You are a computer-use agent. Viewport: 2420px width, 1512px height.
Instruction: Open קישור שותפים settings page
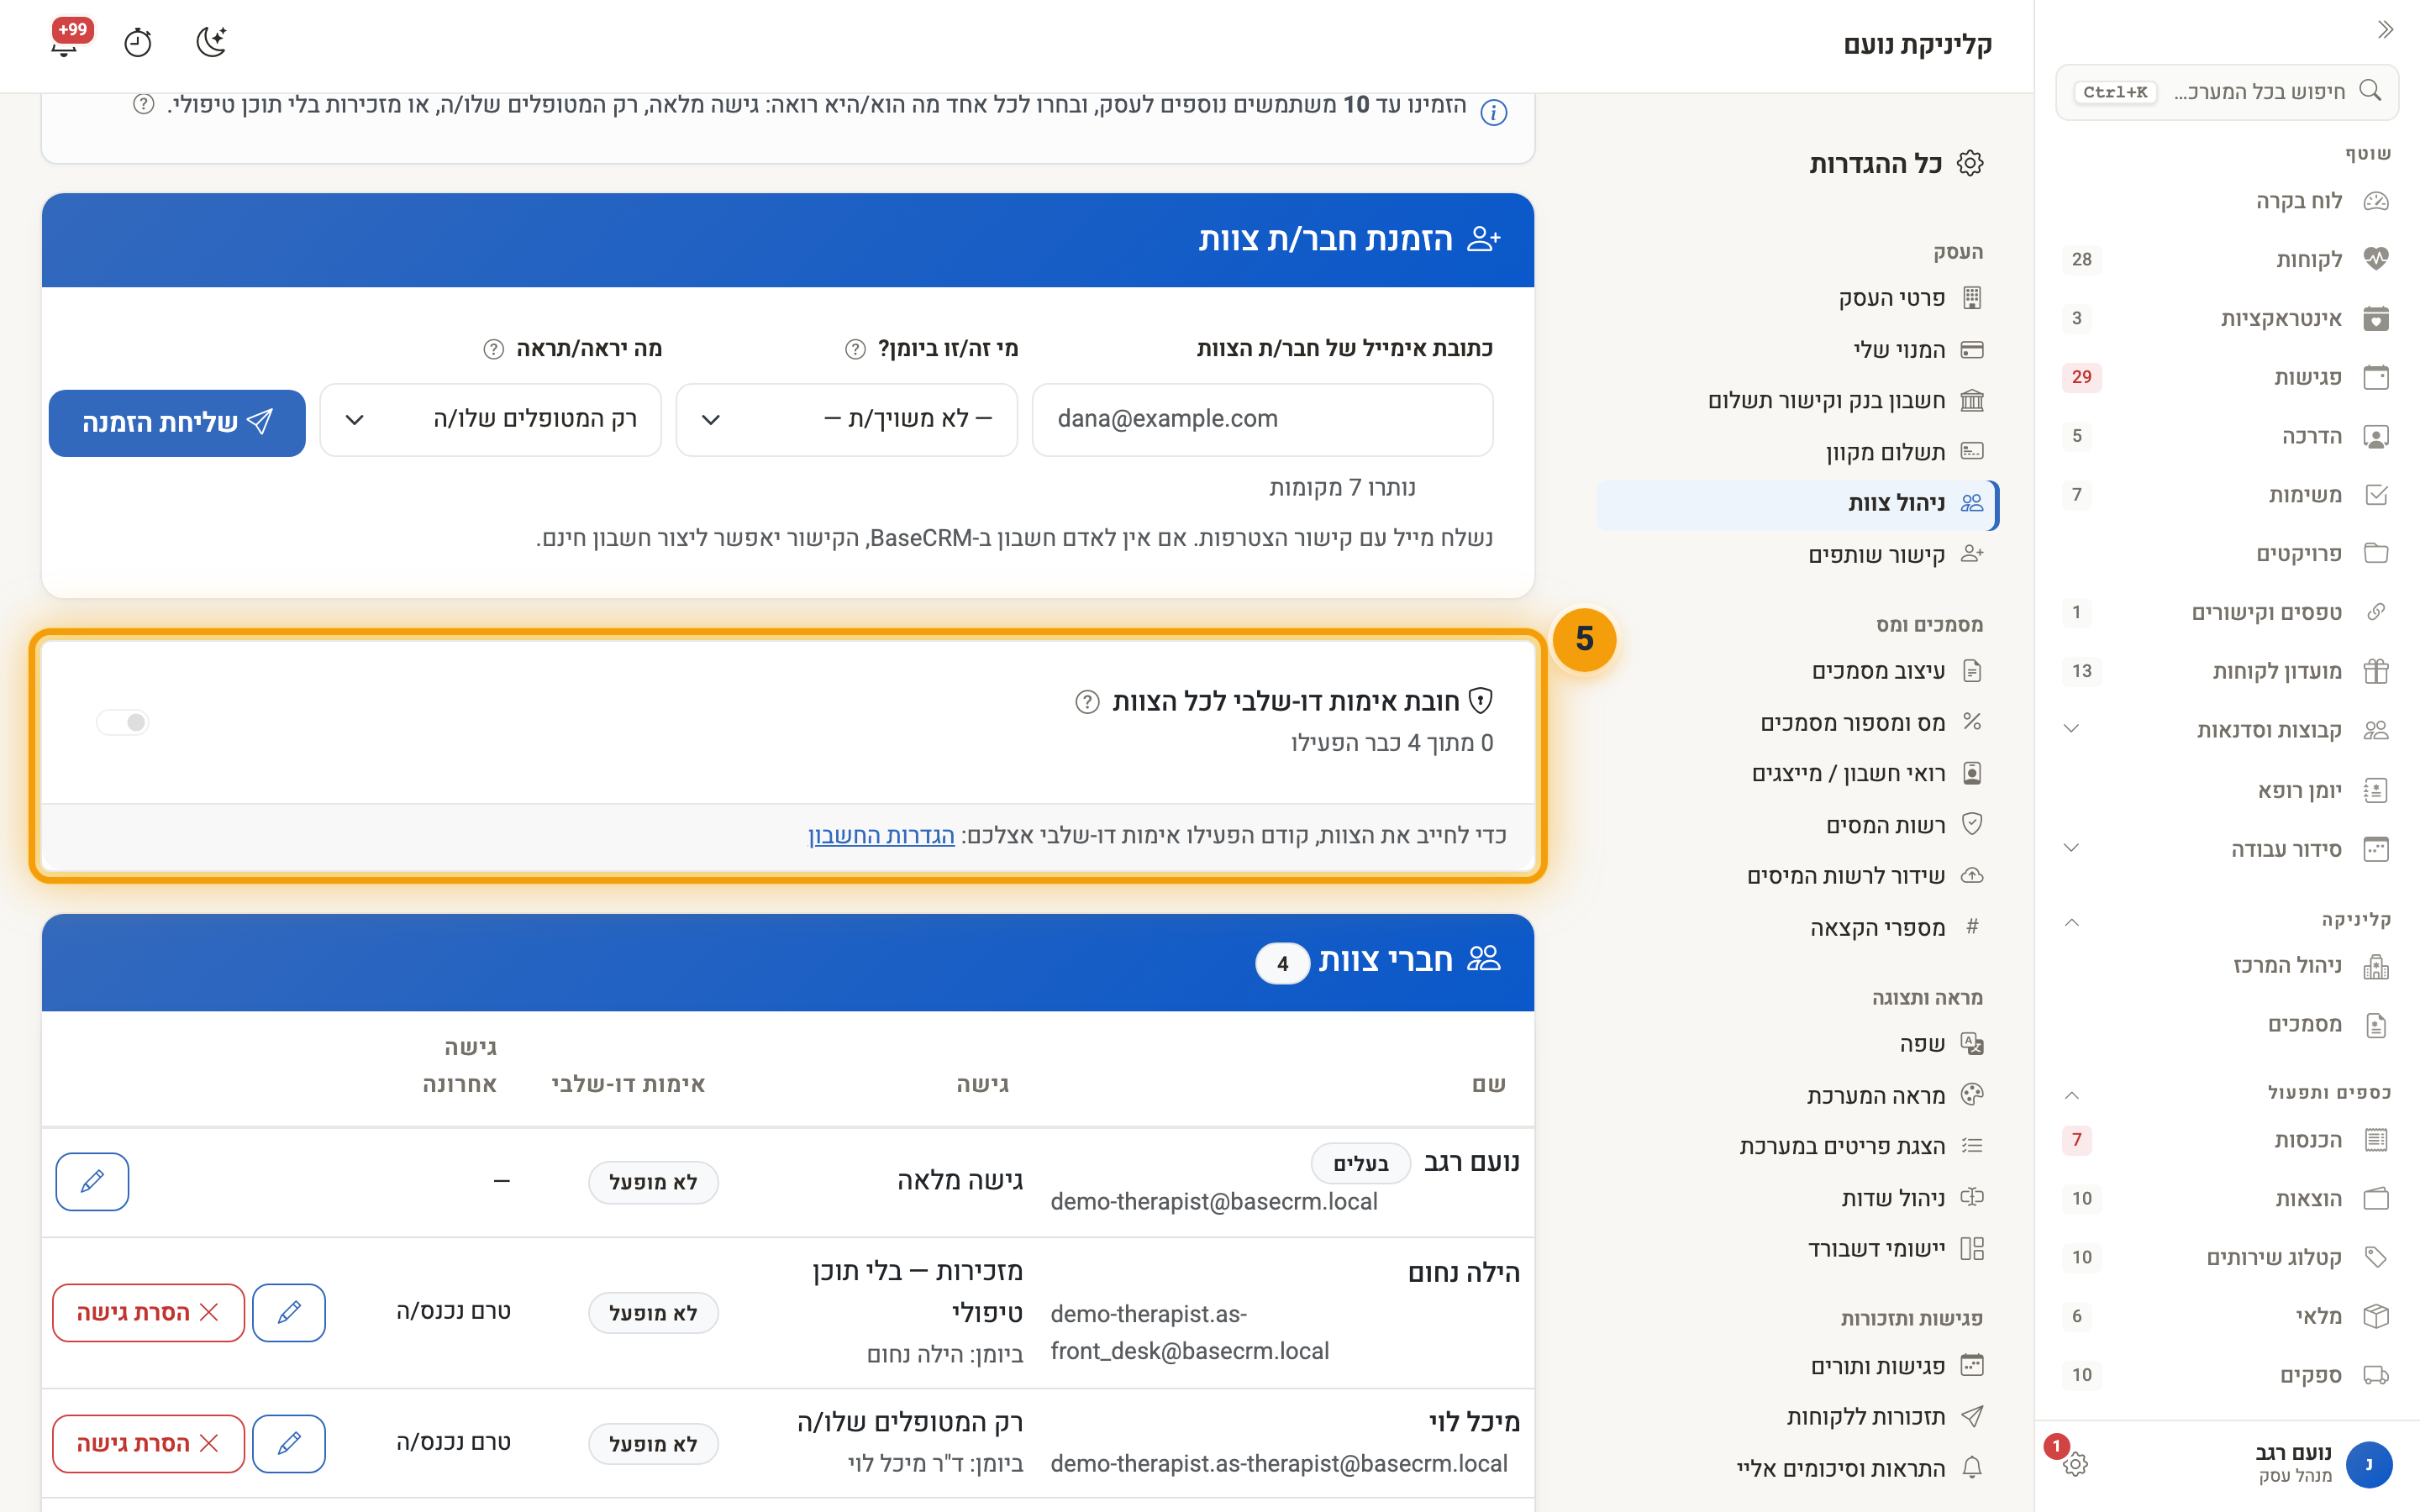(1797, 555)
